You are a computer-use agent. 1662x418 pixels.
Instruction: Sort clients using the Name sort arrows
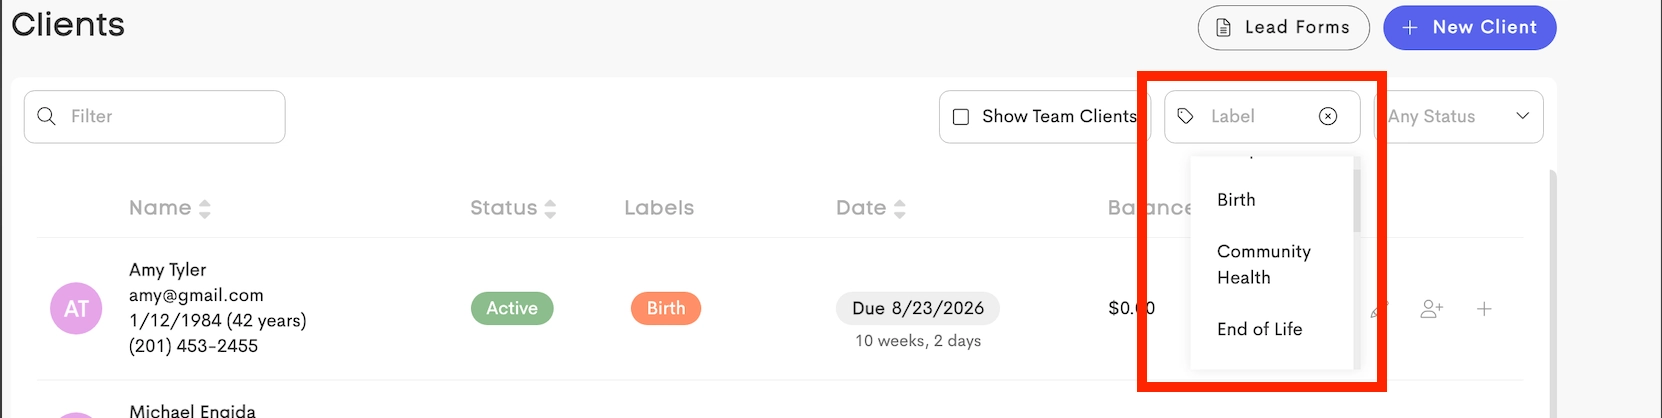(x=205, y=209)
